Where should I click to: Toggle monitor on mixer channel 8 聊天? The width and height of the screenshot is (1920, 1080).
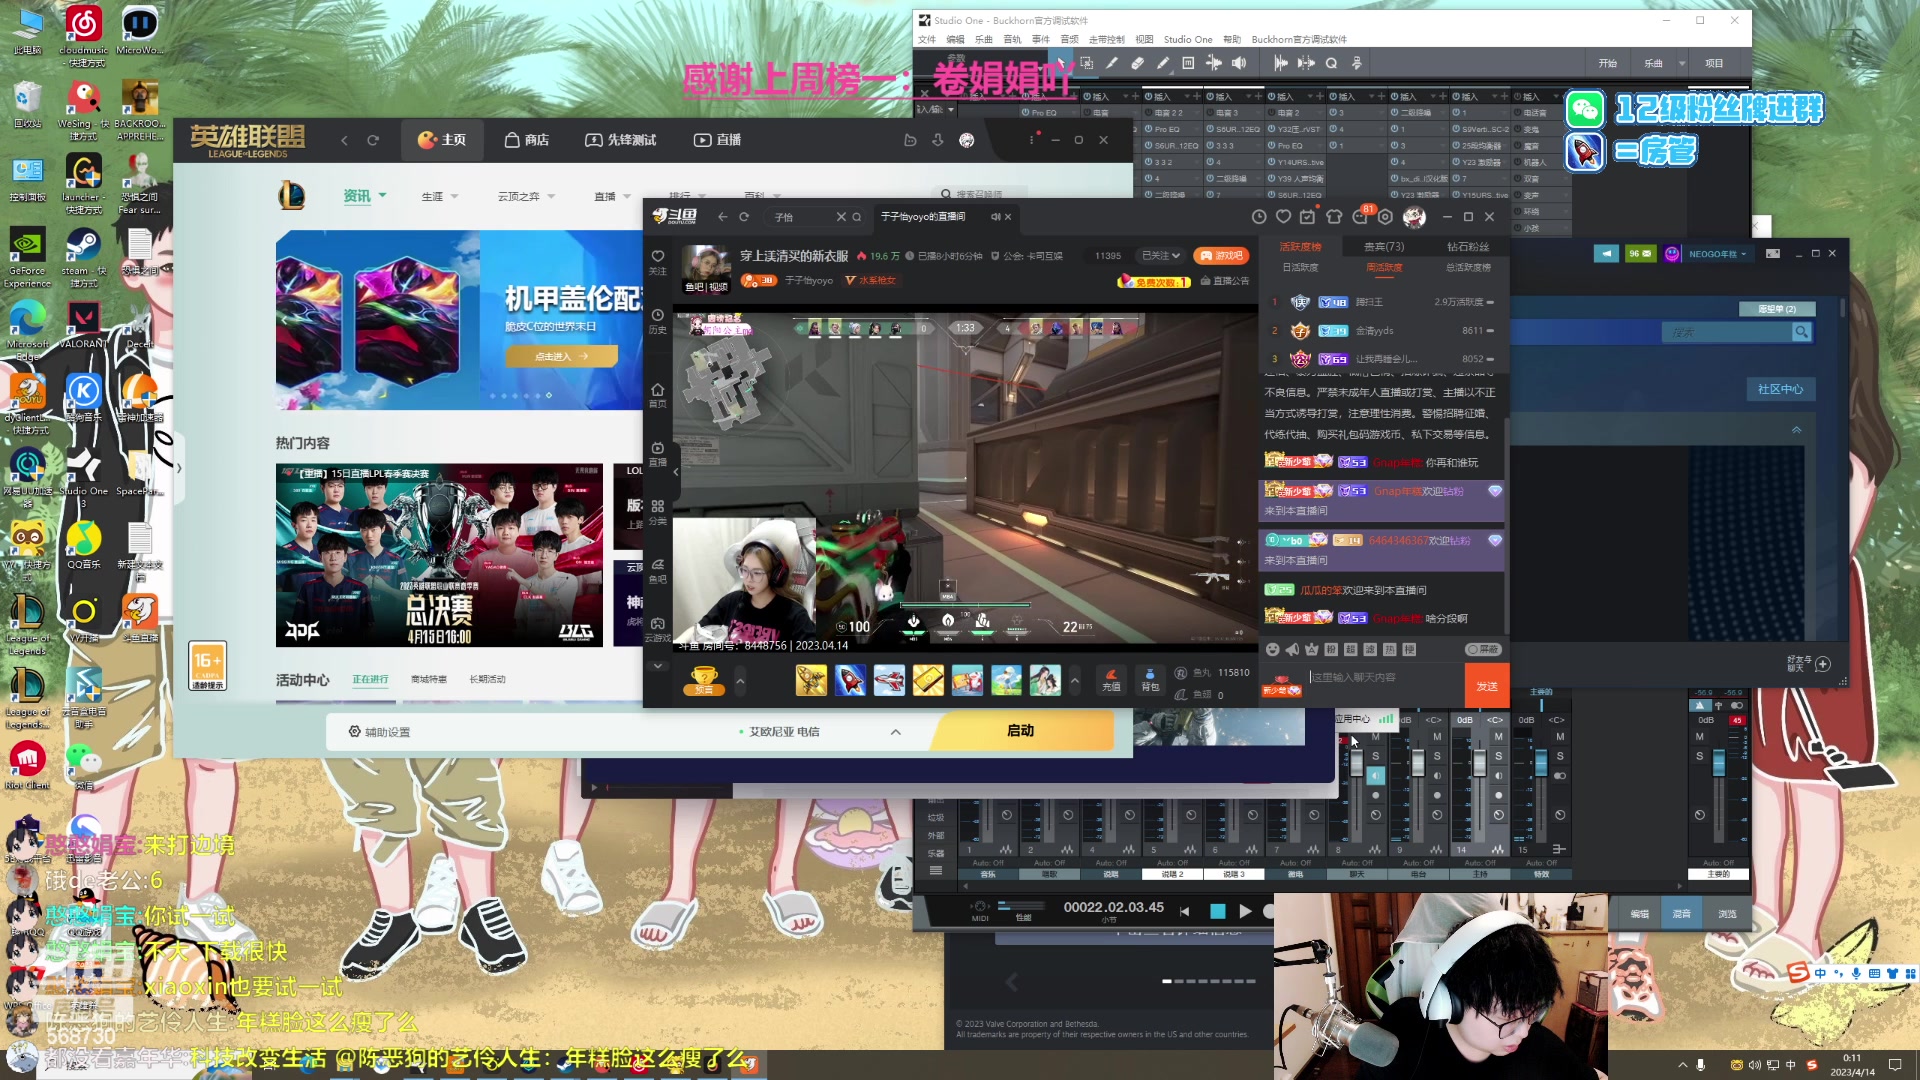tap(1376, 776)
